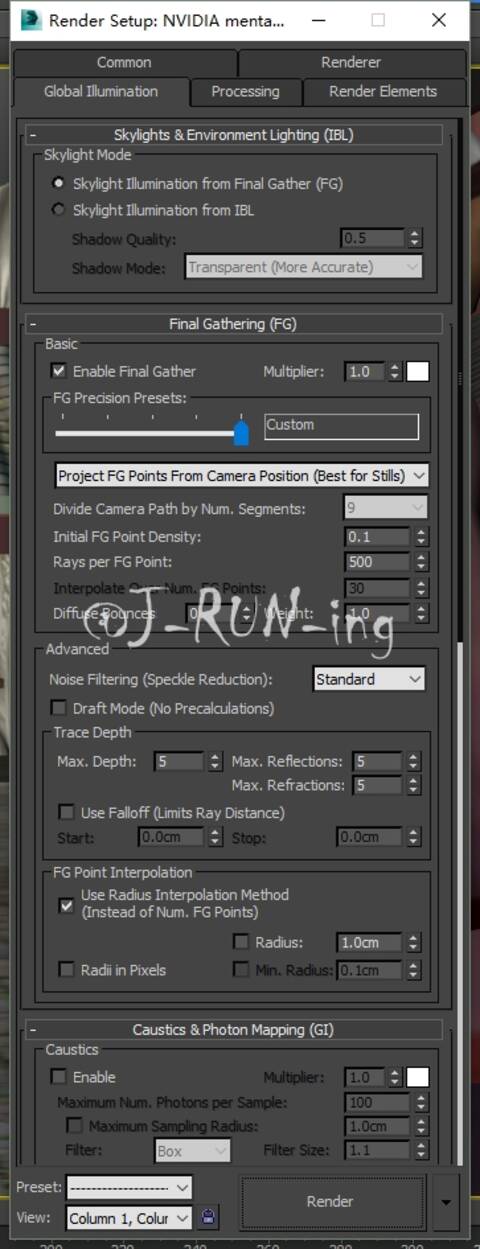Enable Caustics checkbox

click(60, 1077)
